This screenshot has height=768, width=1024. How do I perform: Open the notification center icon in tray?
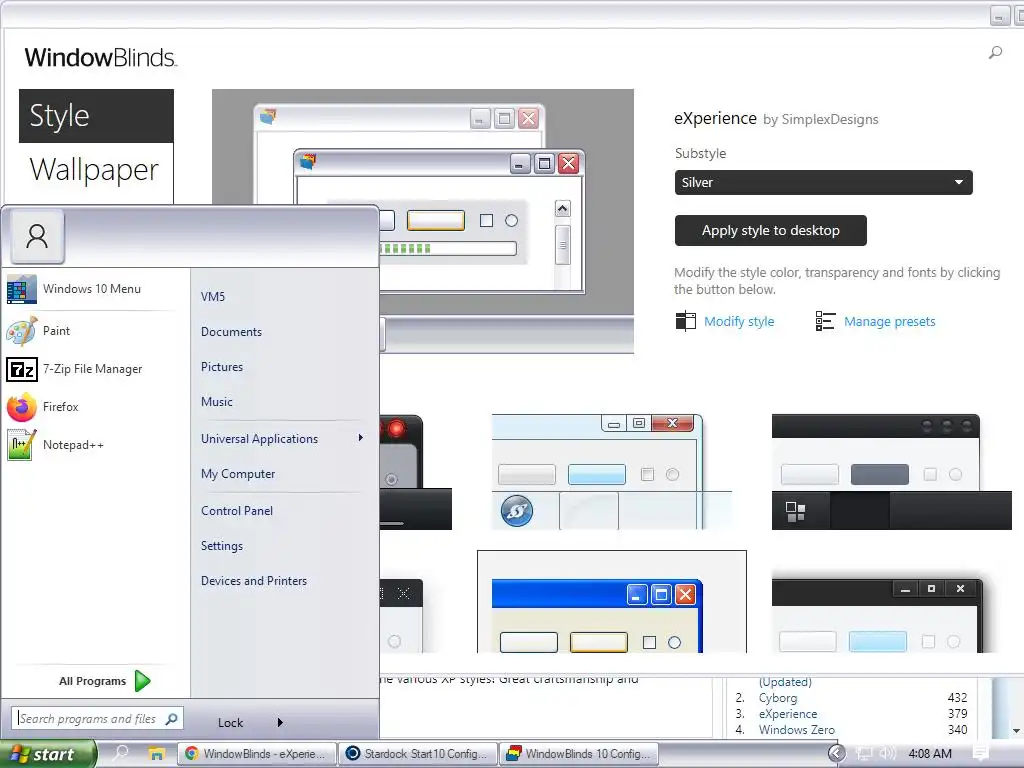(x=980, y=753)
